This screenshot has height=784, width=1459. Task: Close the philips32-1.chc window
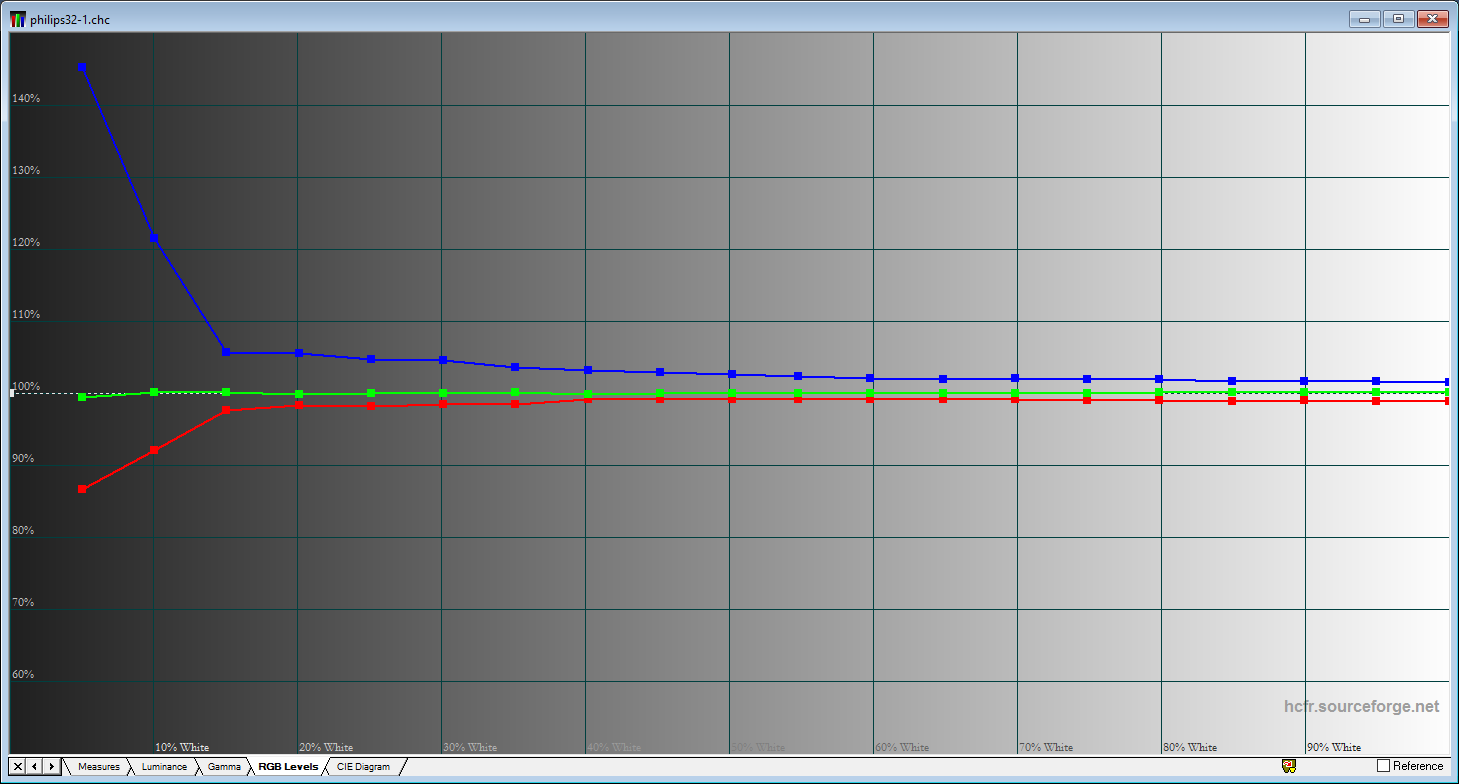coord(1432,18)
